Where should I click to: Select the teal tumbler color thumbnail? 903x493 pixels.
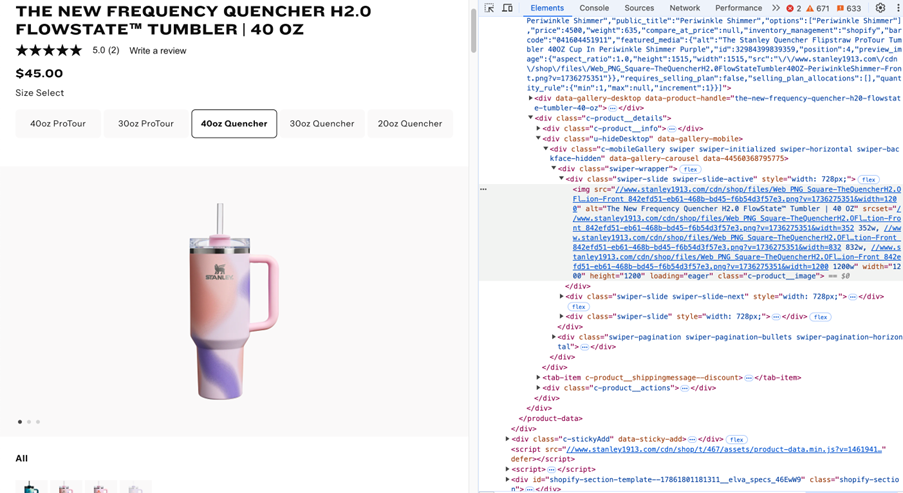click(31, 487)
